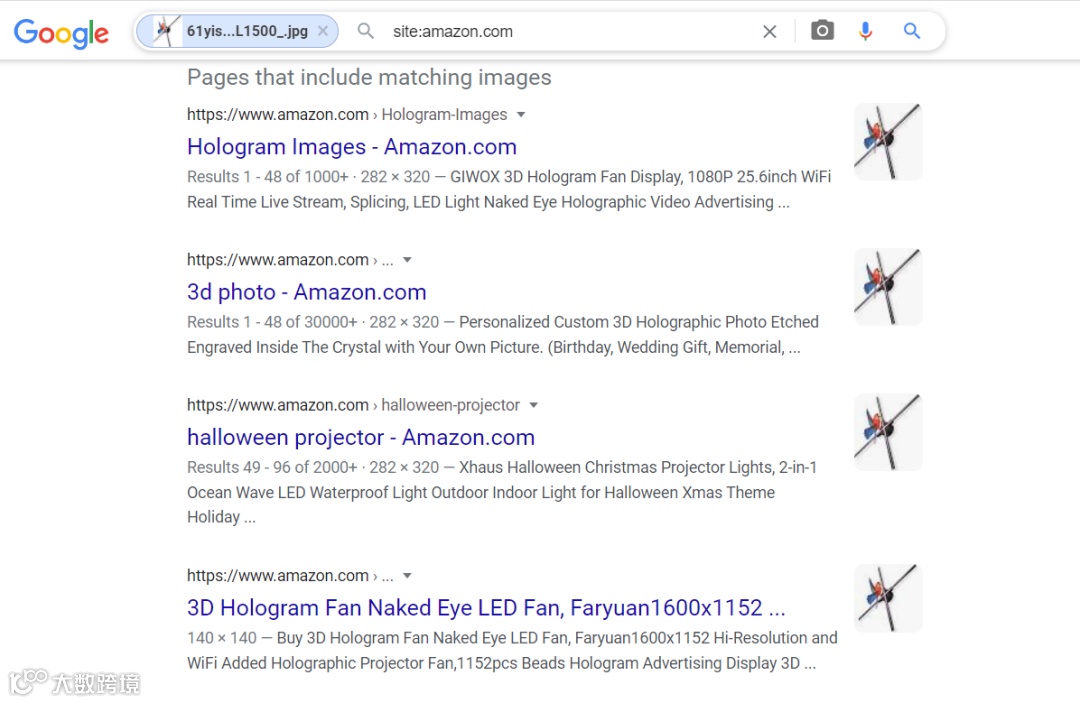The height and width of the screenshot is (703, 1080).
Task: Open search by image camera icon
Action: (x=822, y=30)
